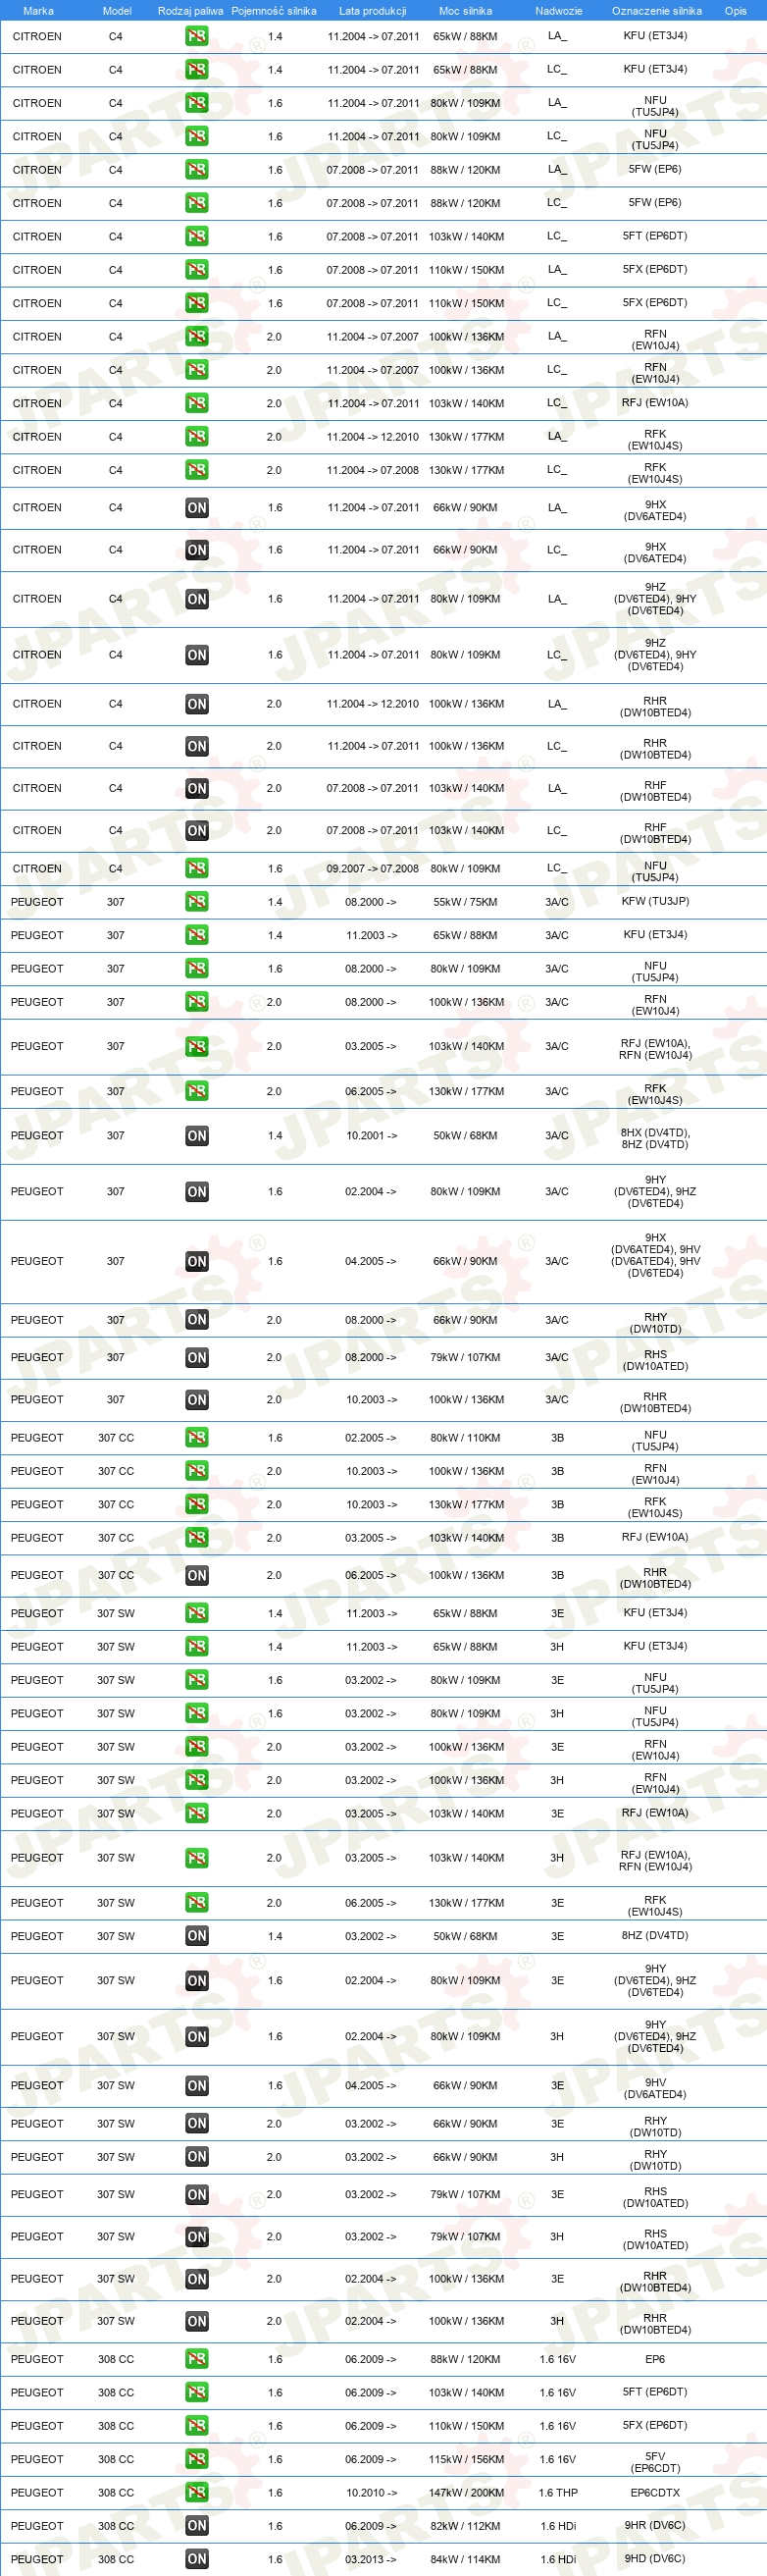The height and width of the screenshot is (2576, 767).
Task: Click petrol icon in 308 CC 5FX (EP6DT) row
Action: (x=197, y=2426)
